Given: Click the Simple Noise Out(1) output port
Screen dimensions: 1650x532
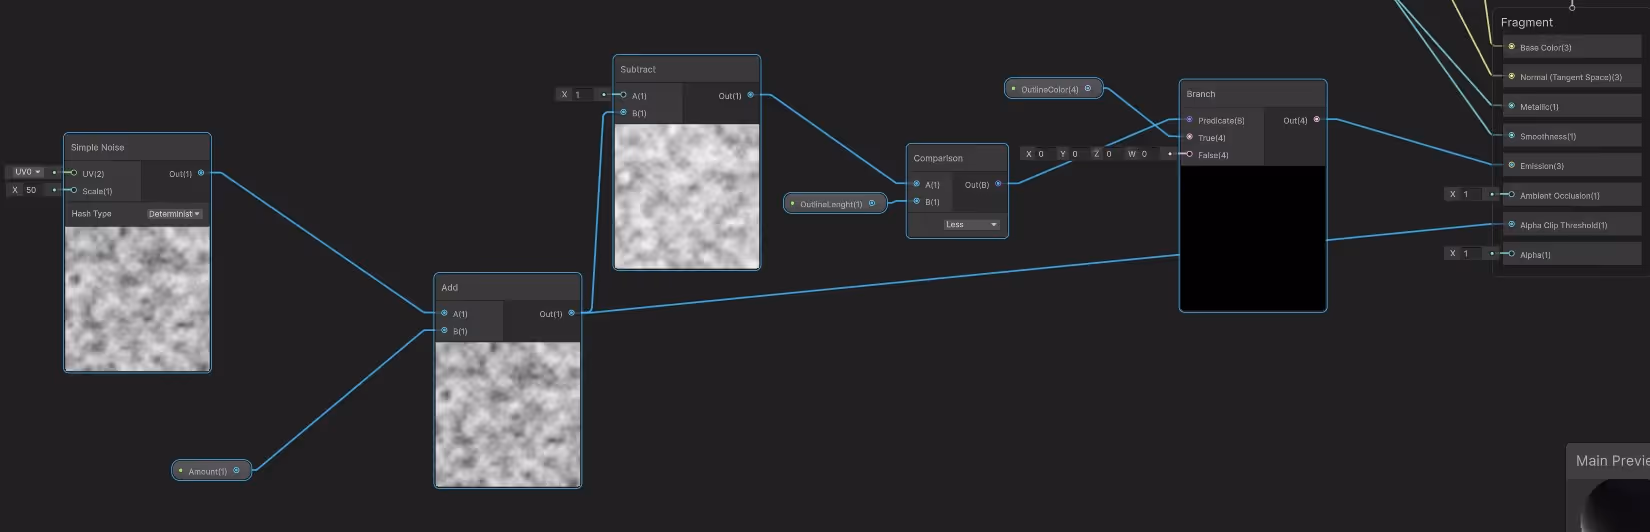Looking at the screenshot, I should click(201, 173).
